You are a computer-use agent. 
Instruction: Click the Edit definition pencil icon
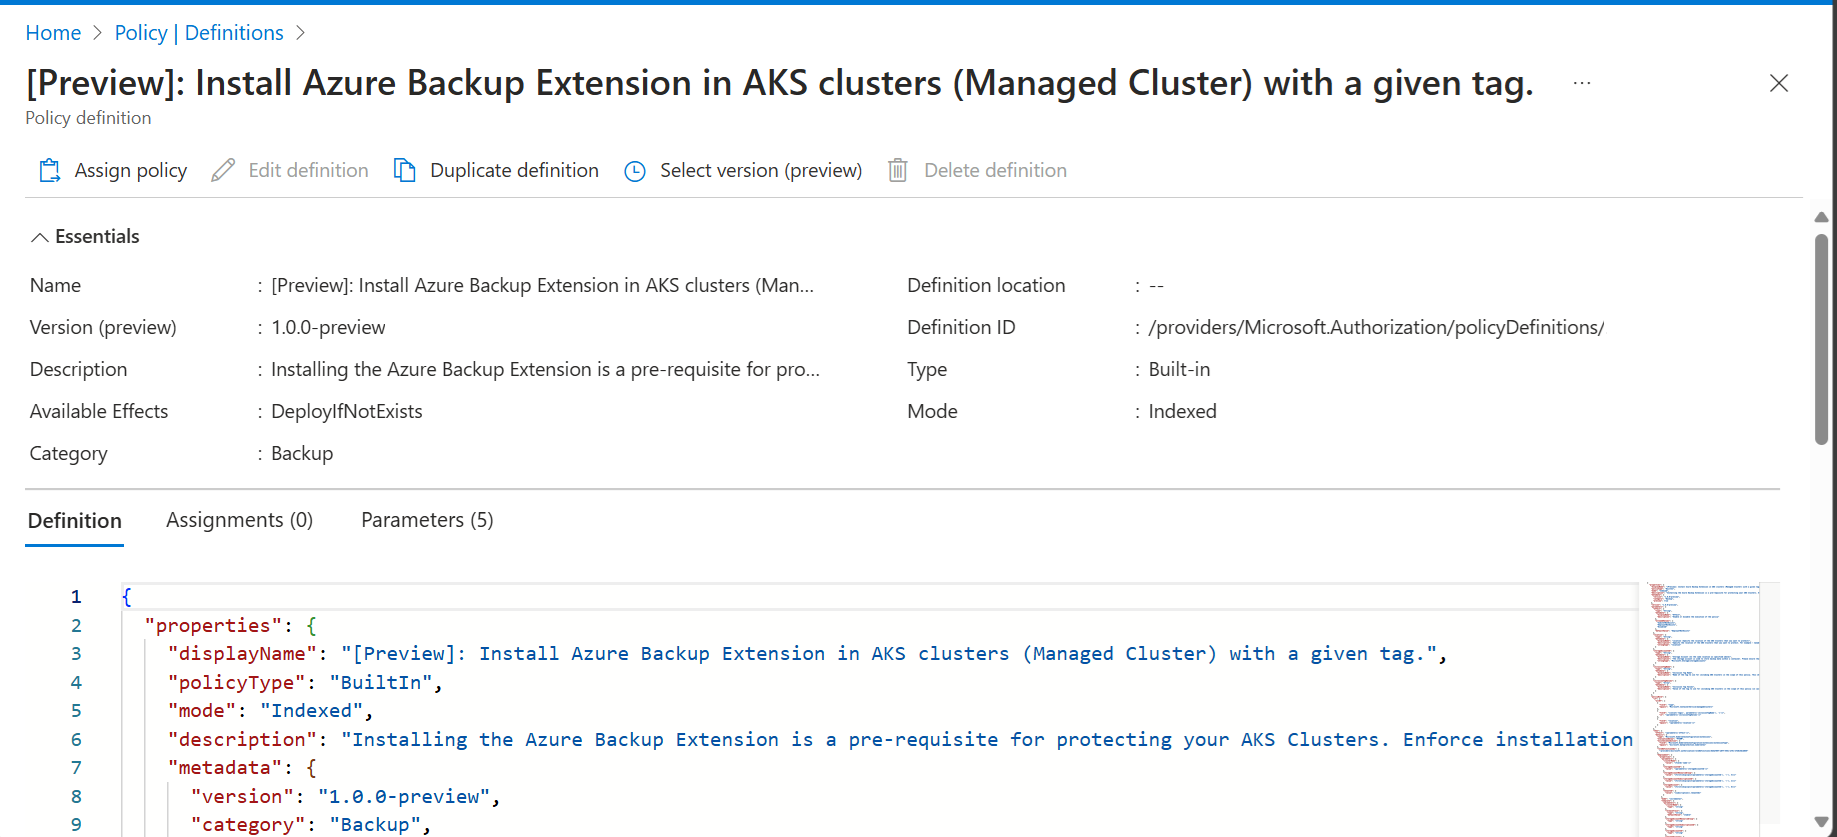[x=223, y=171]
